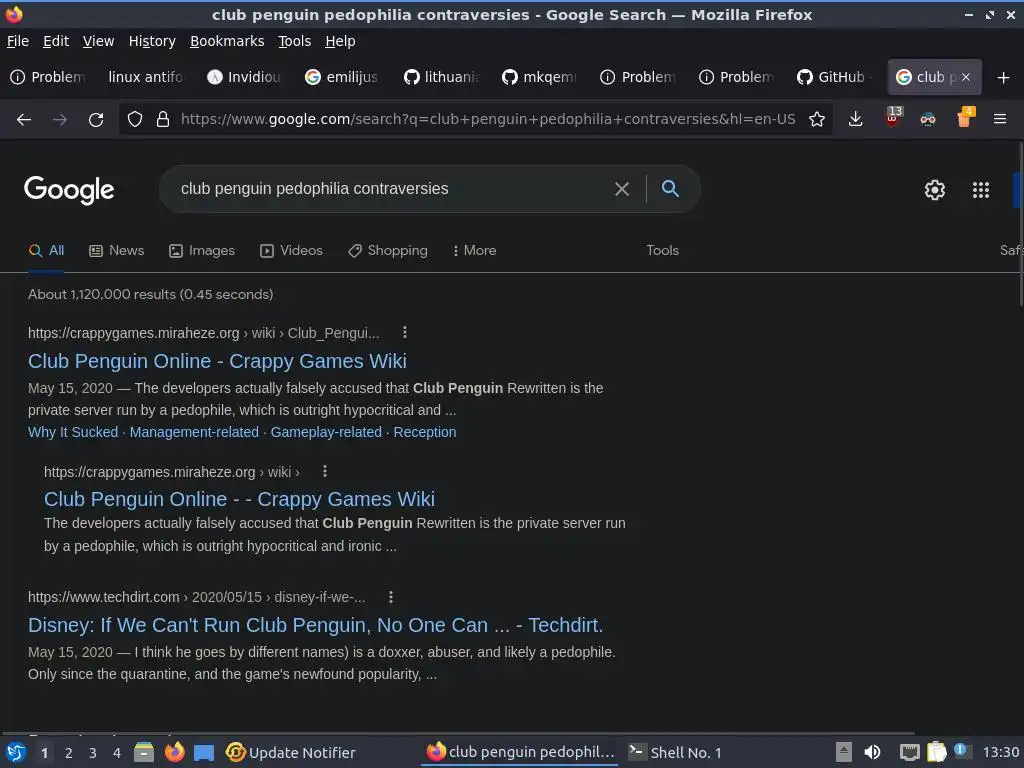Open the desktop start menu
This screenshot has width=1024, height=768.
(x=16, y=752)
